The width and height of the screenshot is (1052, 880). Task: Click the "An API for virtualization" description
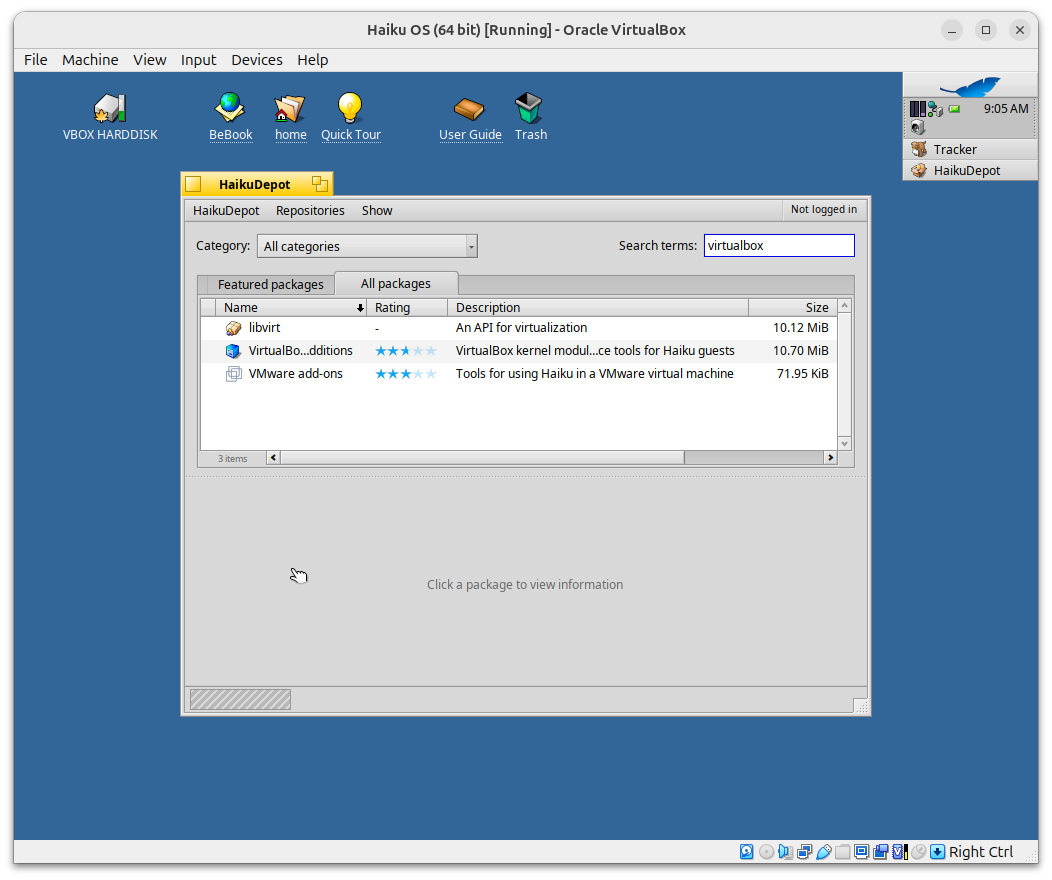tap(521, 328)
